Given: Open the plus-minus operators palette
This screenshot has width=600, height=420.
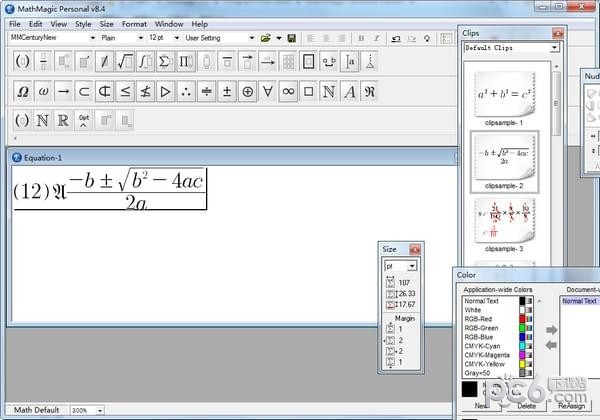Looking at the screenshot, I should coord(227,91).
